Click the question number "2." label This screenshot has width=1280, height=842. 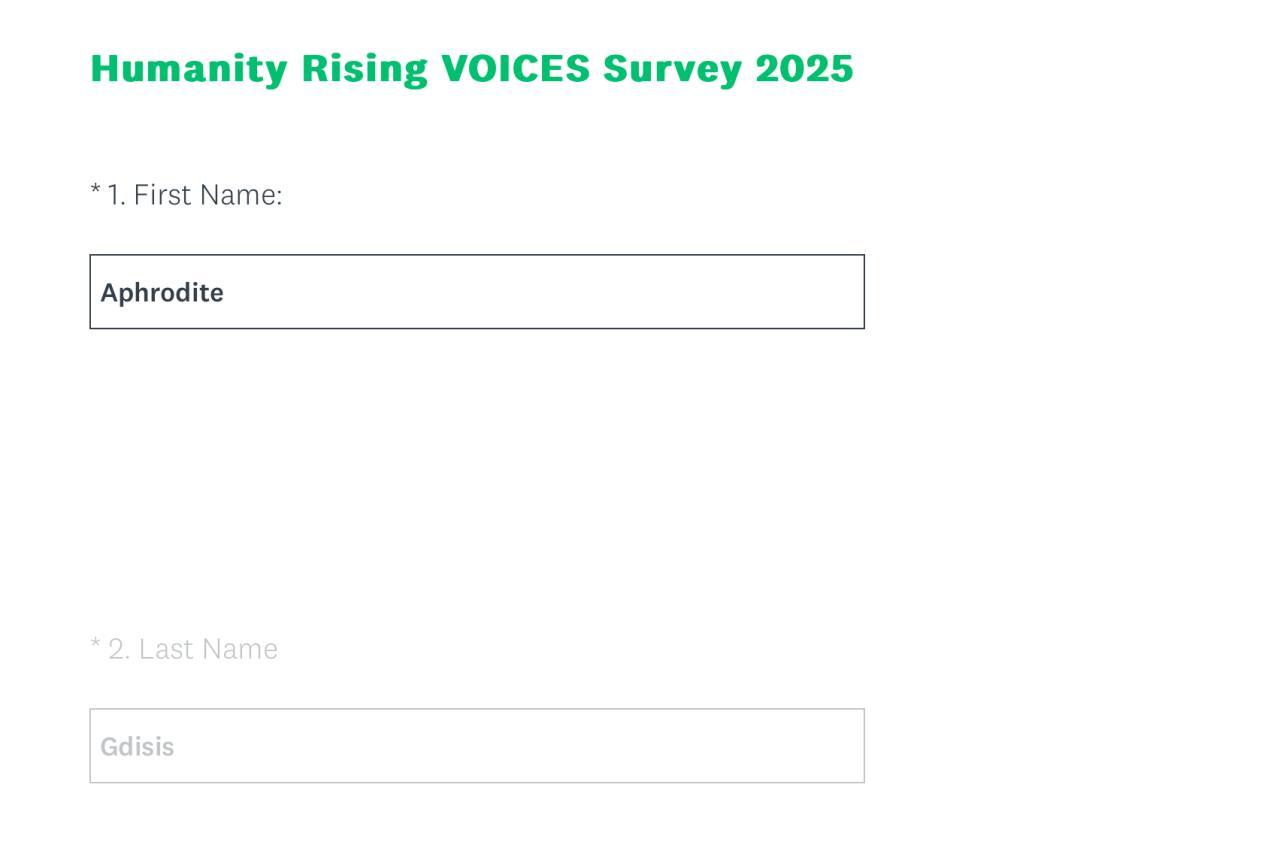pyautogui.click(x=118, y=649)
